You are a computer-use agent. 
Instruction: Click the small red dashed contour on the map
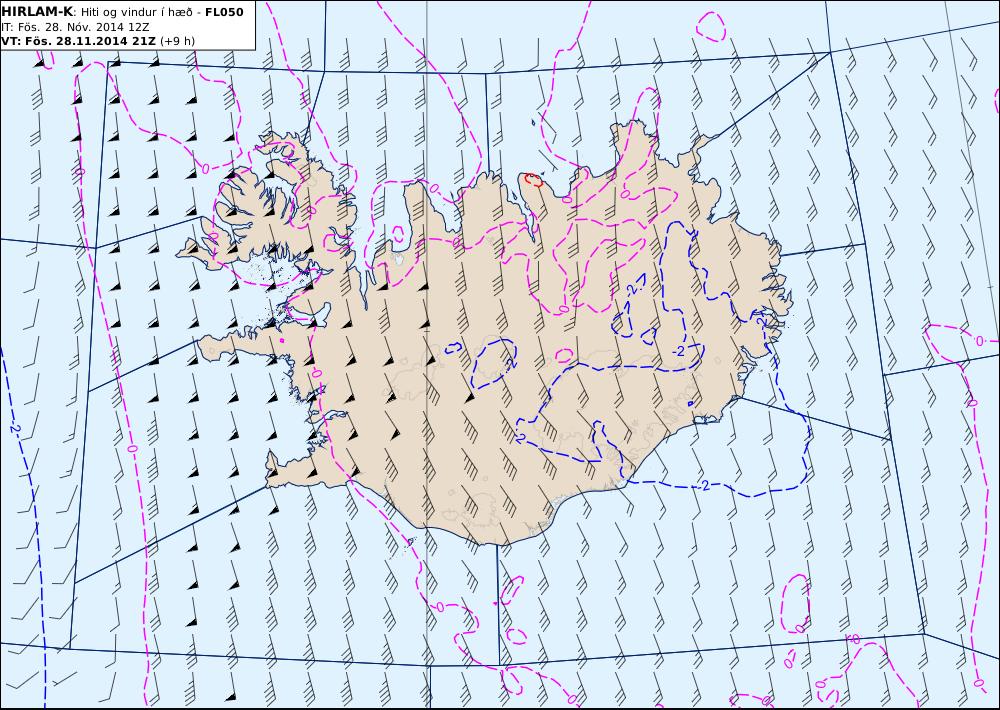(533, 180)
